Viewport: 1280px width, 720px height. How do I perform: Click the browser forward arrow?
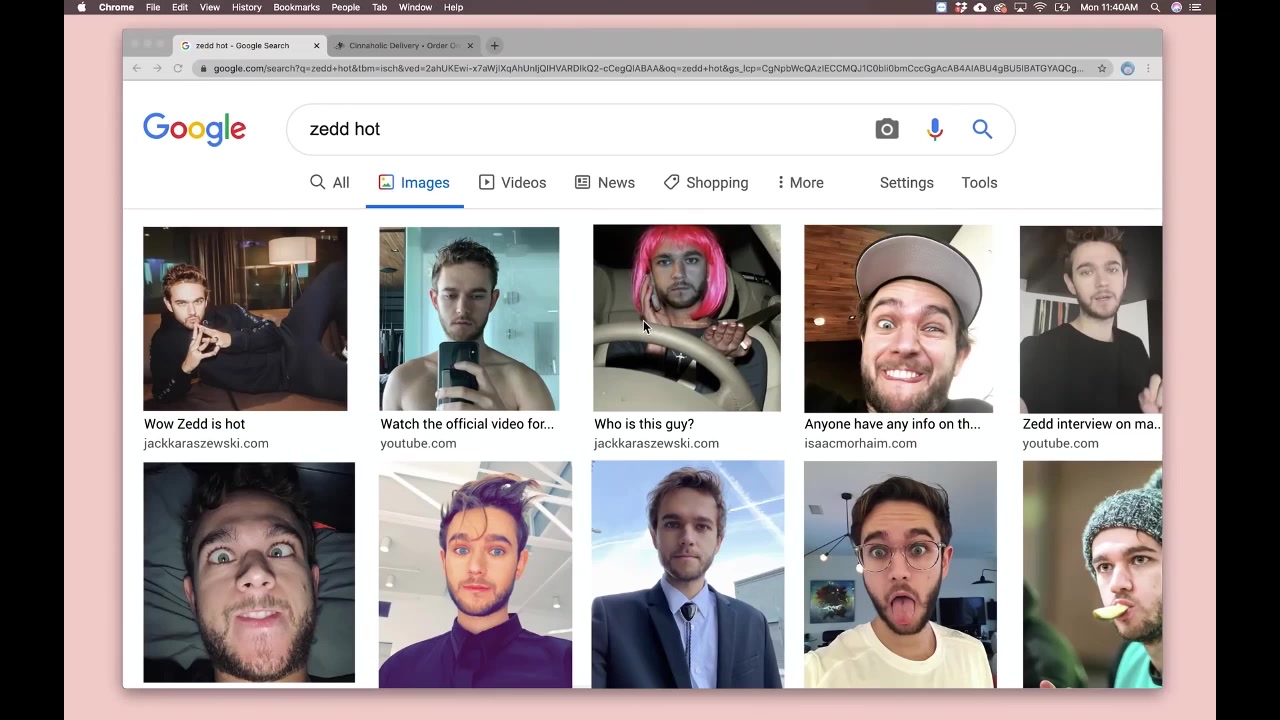point(157,68)
